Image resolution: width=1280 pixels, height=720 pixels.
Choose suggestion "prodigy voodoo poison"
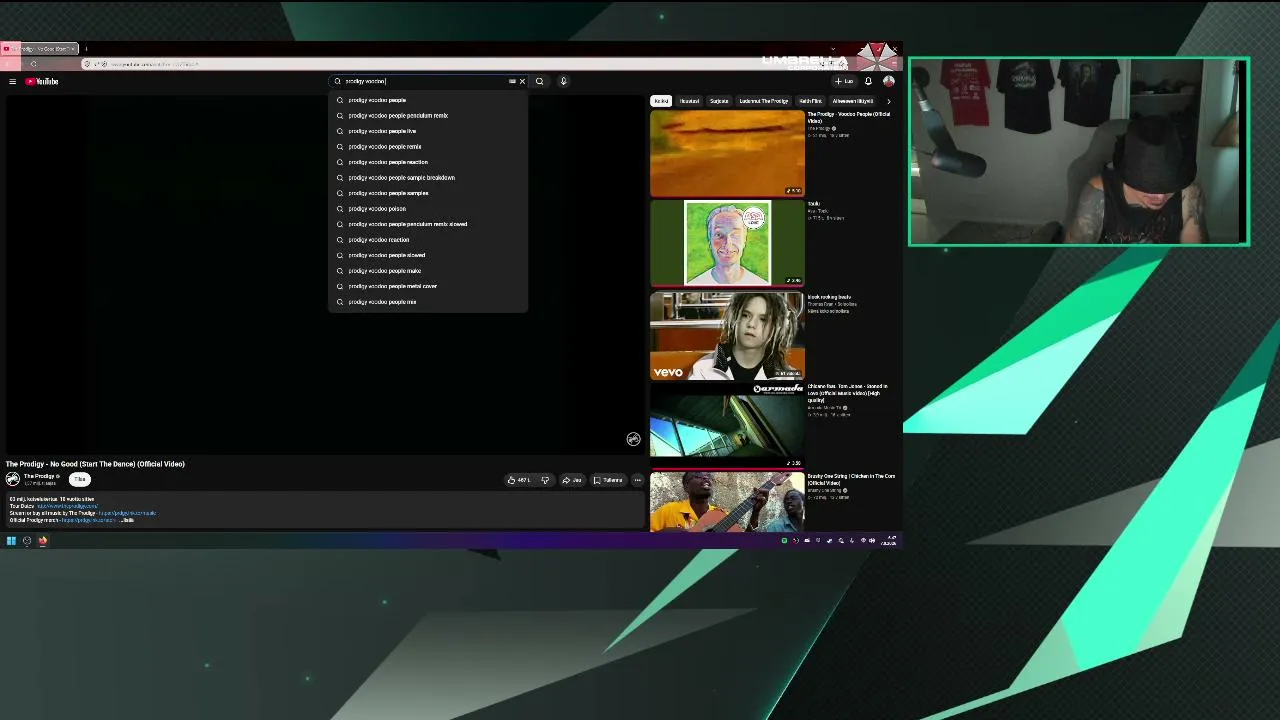(428, 208)
